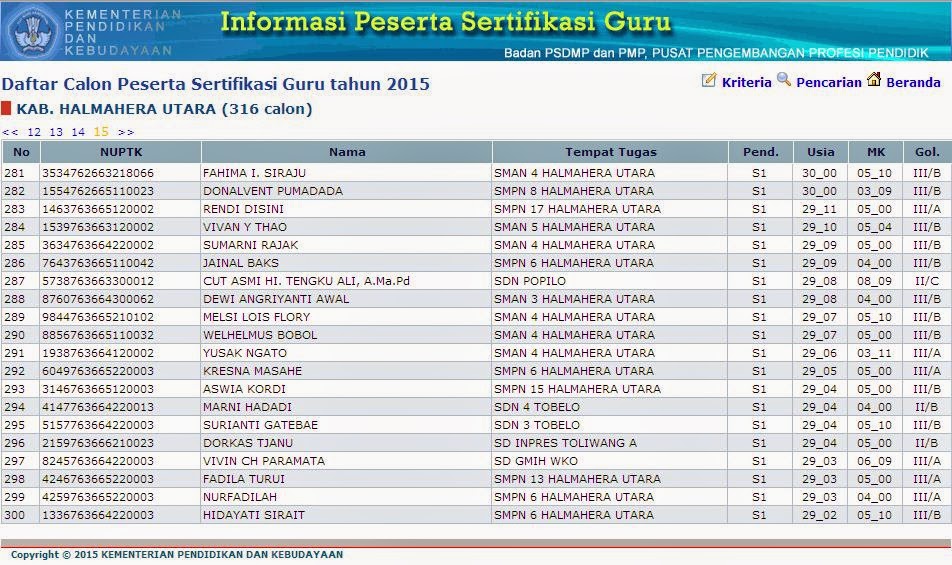Select name DONALVENT PUMADADA

[273, 191]
